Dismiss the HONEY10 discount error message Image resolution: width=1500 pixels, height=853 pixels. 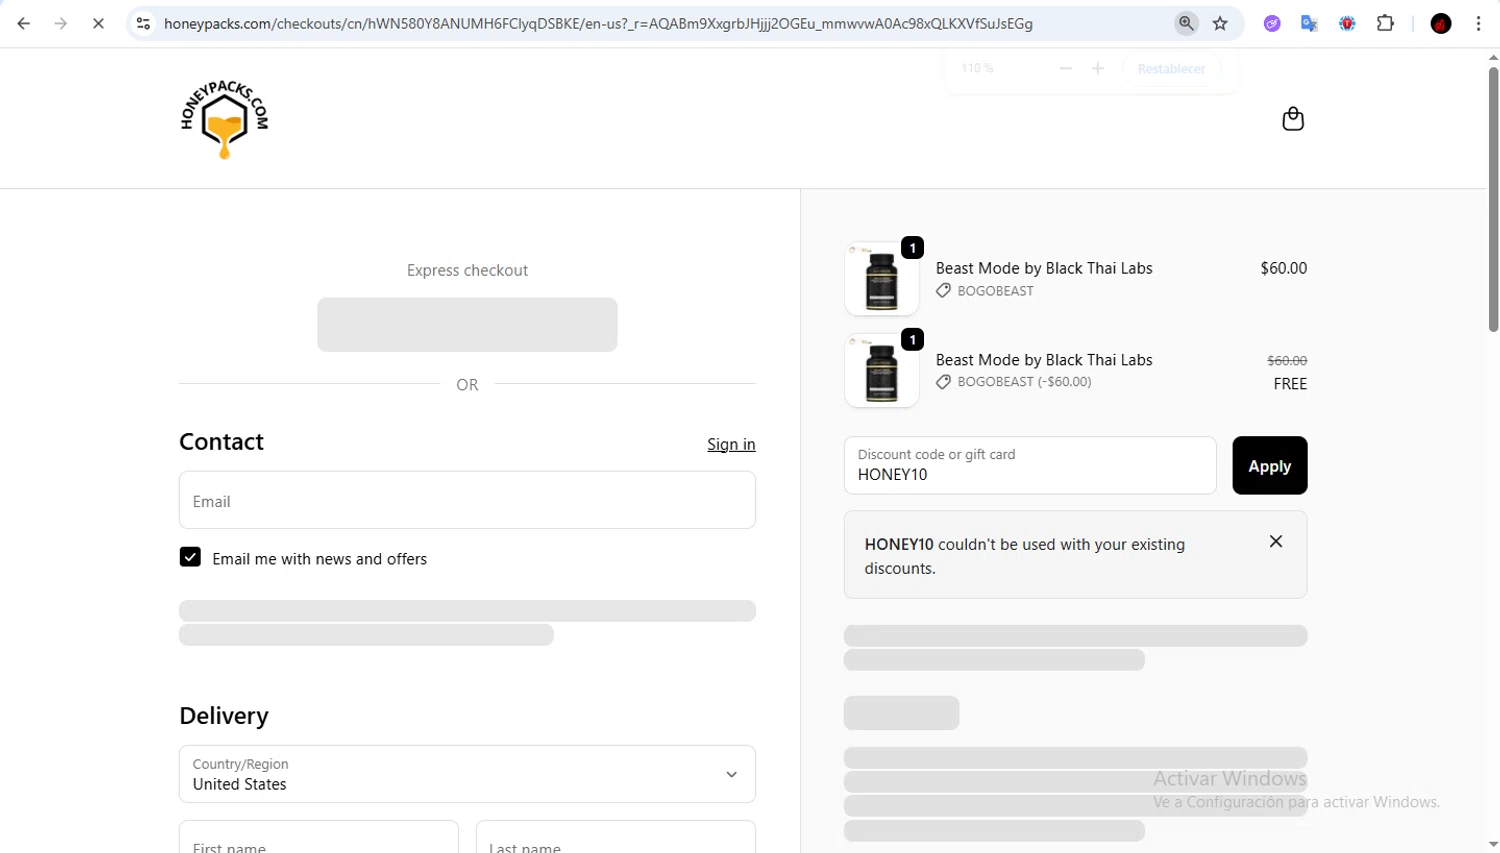tap(1276, 541)
